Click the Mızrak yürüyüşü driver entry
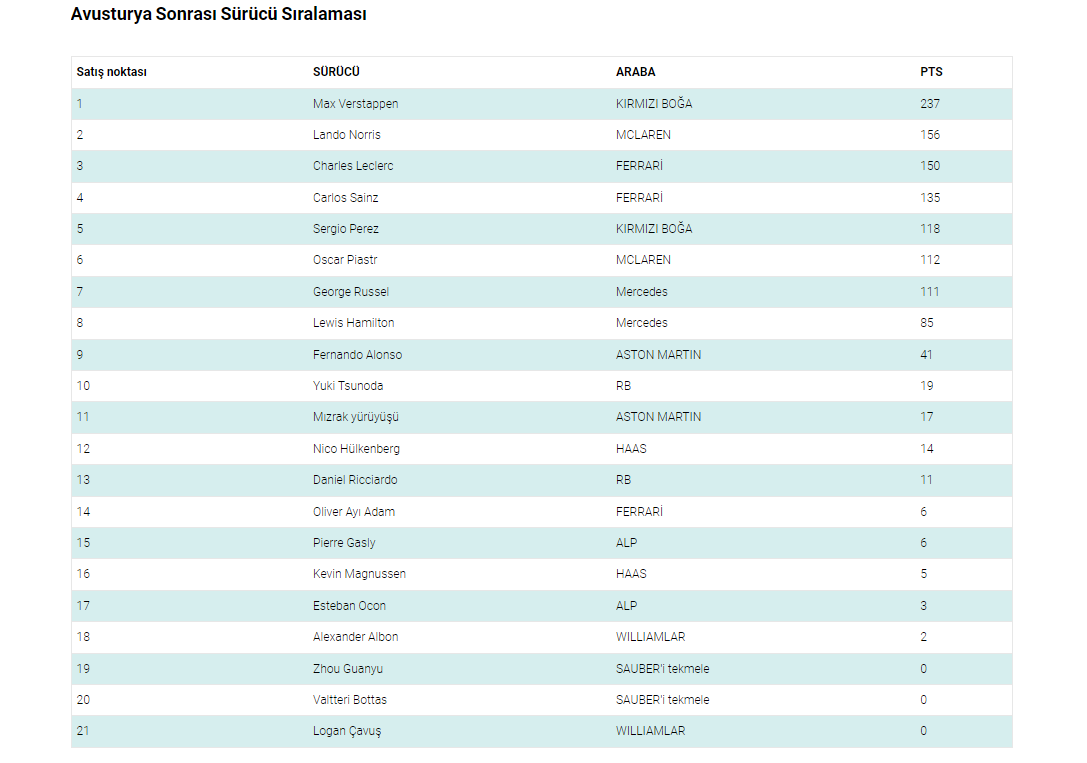The width and height of the screenshot is (1087, 763). 355,417
